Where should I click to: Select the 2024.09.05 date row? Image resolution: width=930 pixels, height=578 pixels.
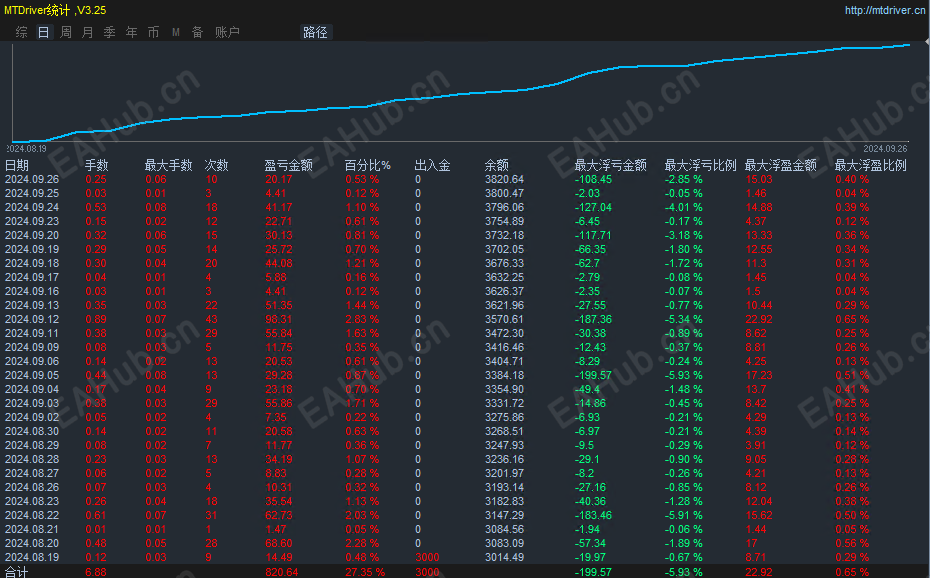(x=32, y=375)
